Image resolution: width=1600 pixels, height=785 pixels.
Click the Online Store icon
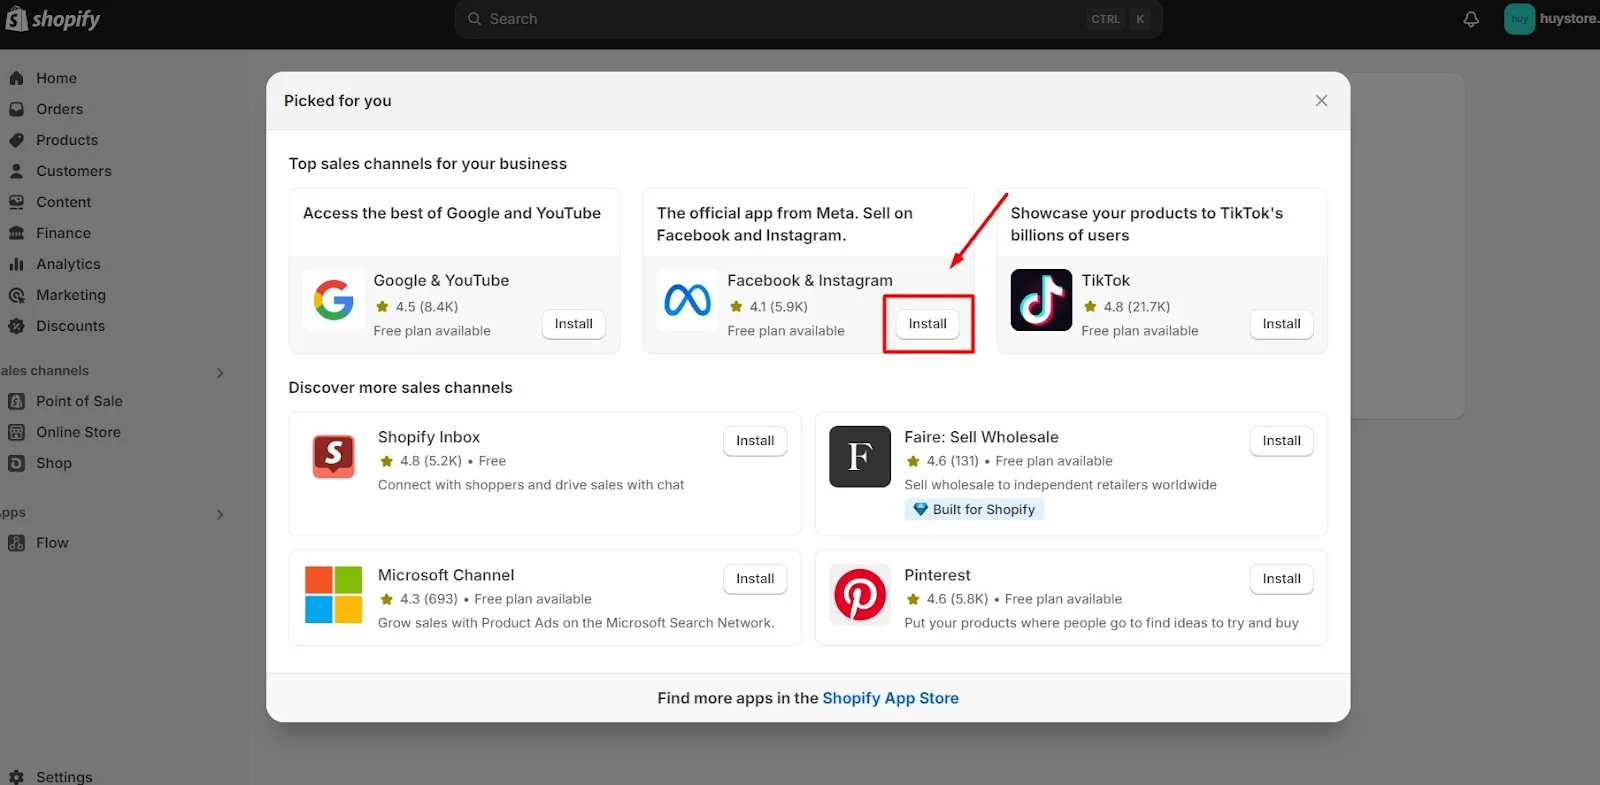coord(16,432)
